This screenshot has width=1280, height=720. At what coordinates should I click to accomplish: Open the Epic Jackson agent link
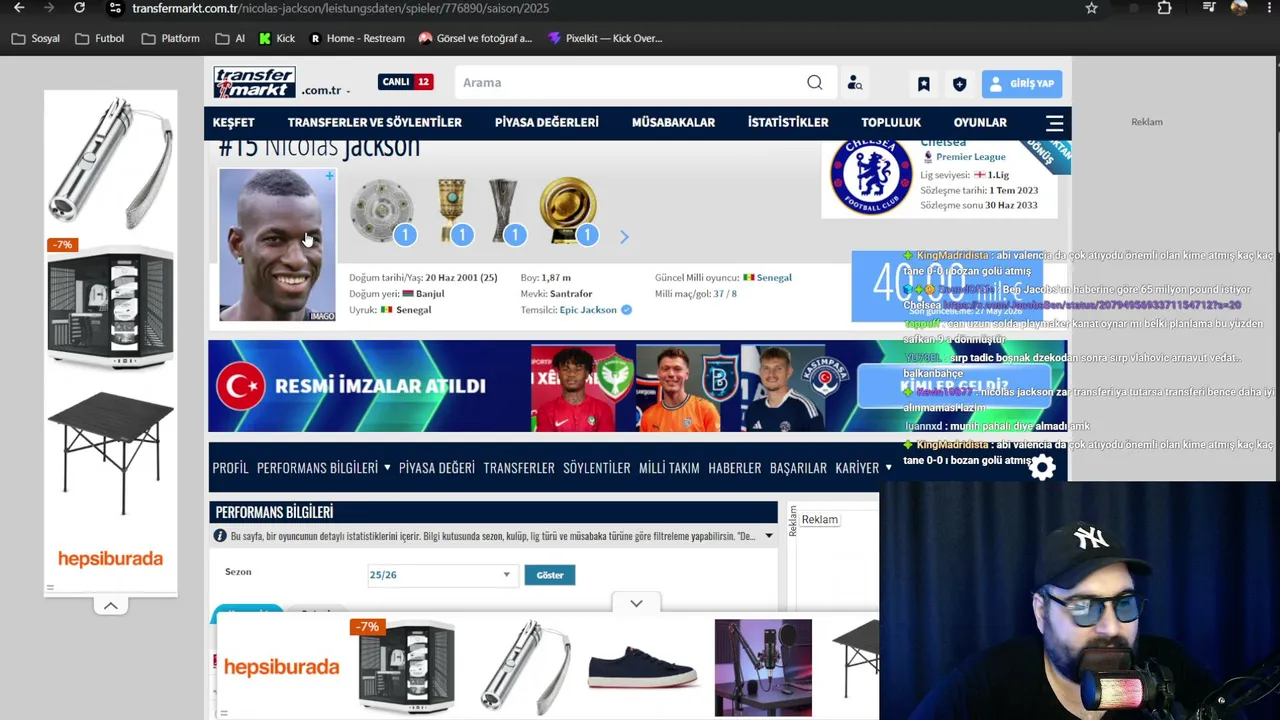coord(588,310)
